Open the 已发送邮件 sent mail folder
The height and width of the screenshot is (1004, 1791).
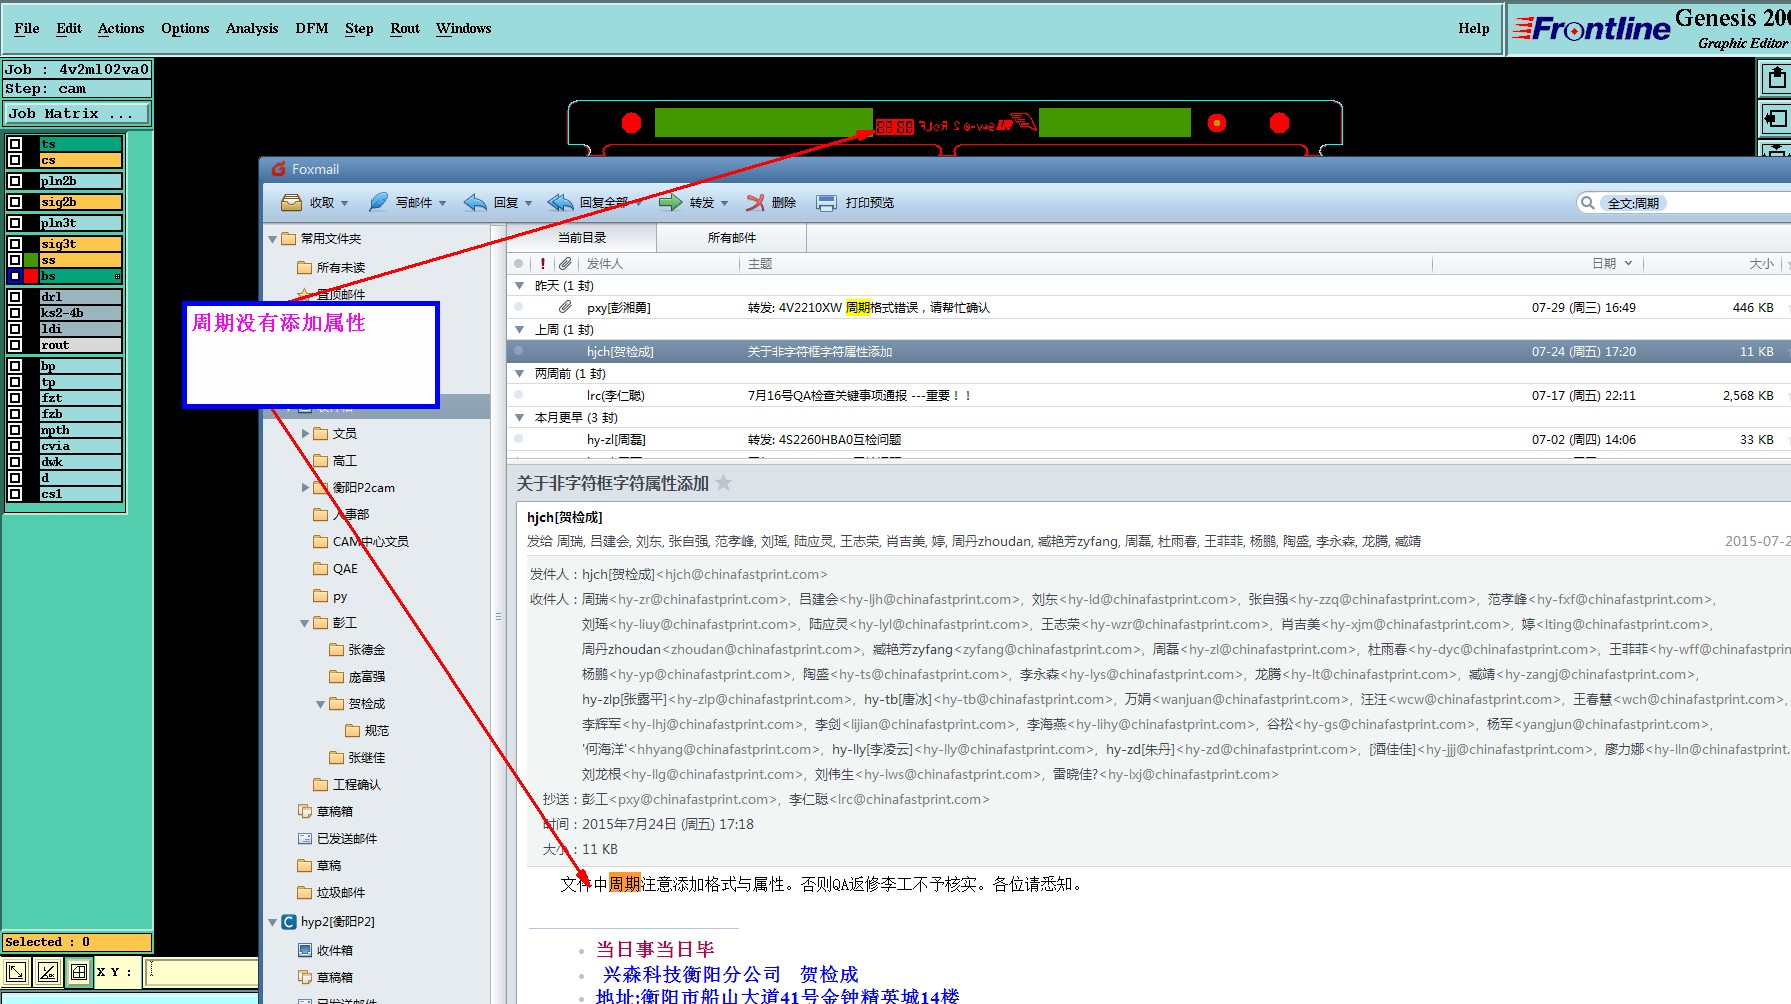(x=338, y=838)
